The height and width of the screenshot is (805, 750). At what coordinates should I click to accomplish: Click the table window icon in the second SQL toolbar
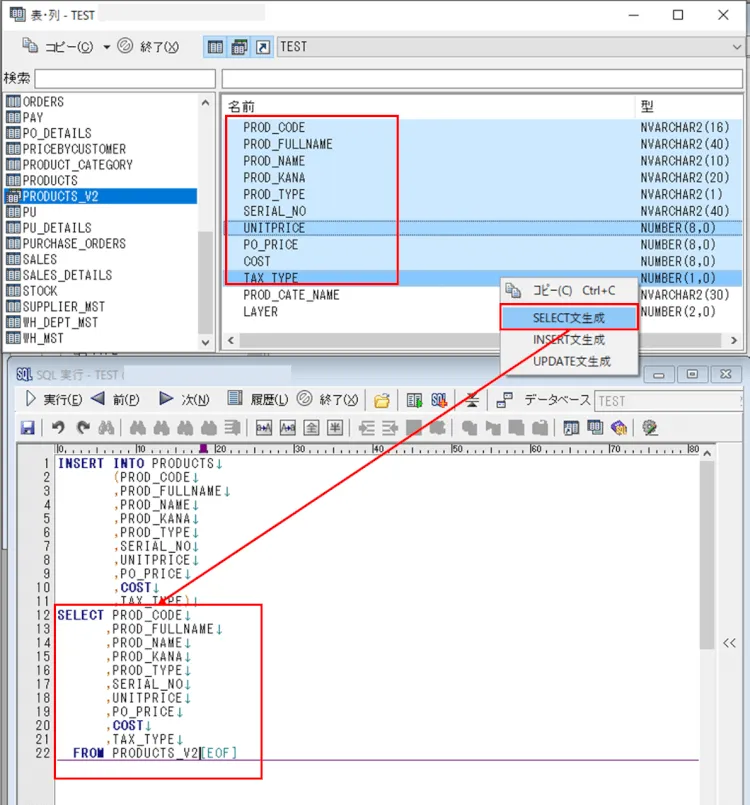(x=571, y=428)
